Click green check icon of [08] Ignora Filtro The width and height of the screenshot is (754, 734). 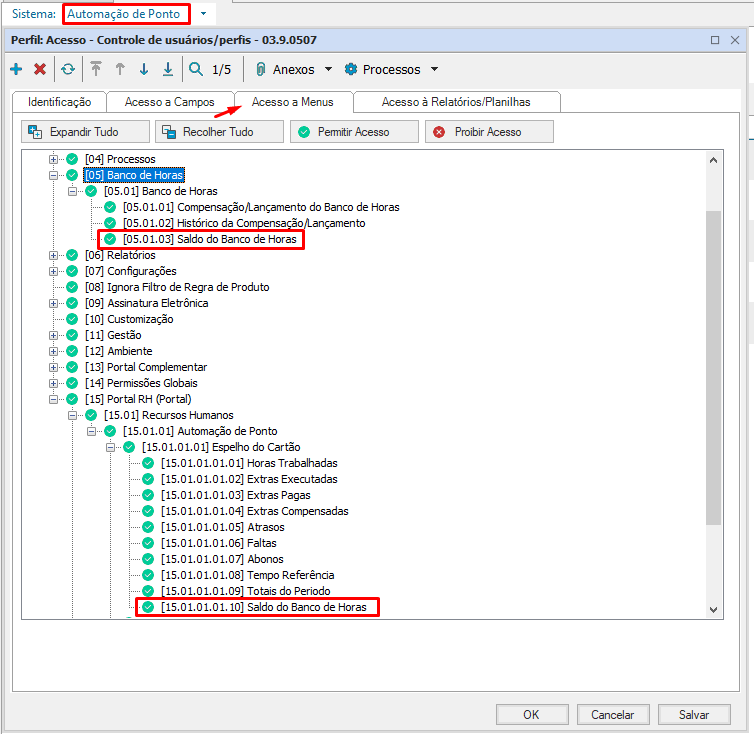click(72, 287)
